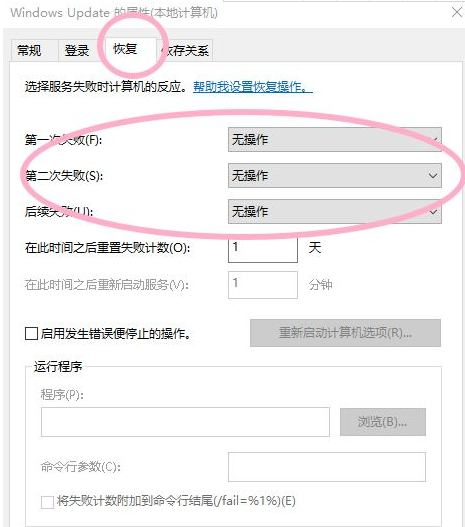Click the second failure dropdown chevron arrow
This screenshot has height=527, width=465.
433,175
